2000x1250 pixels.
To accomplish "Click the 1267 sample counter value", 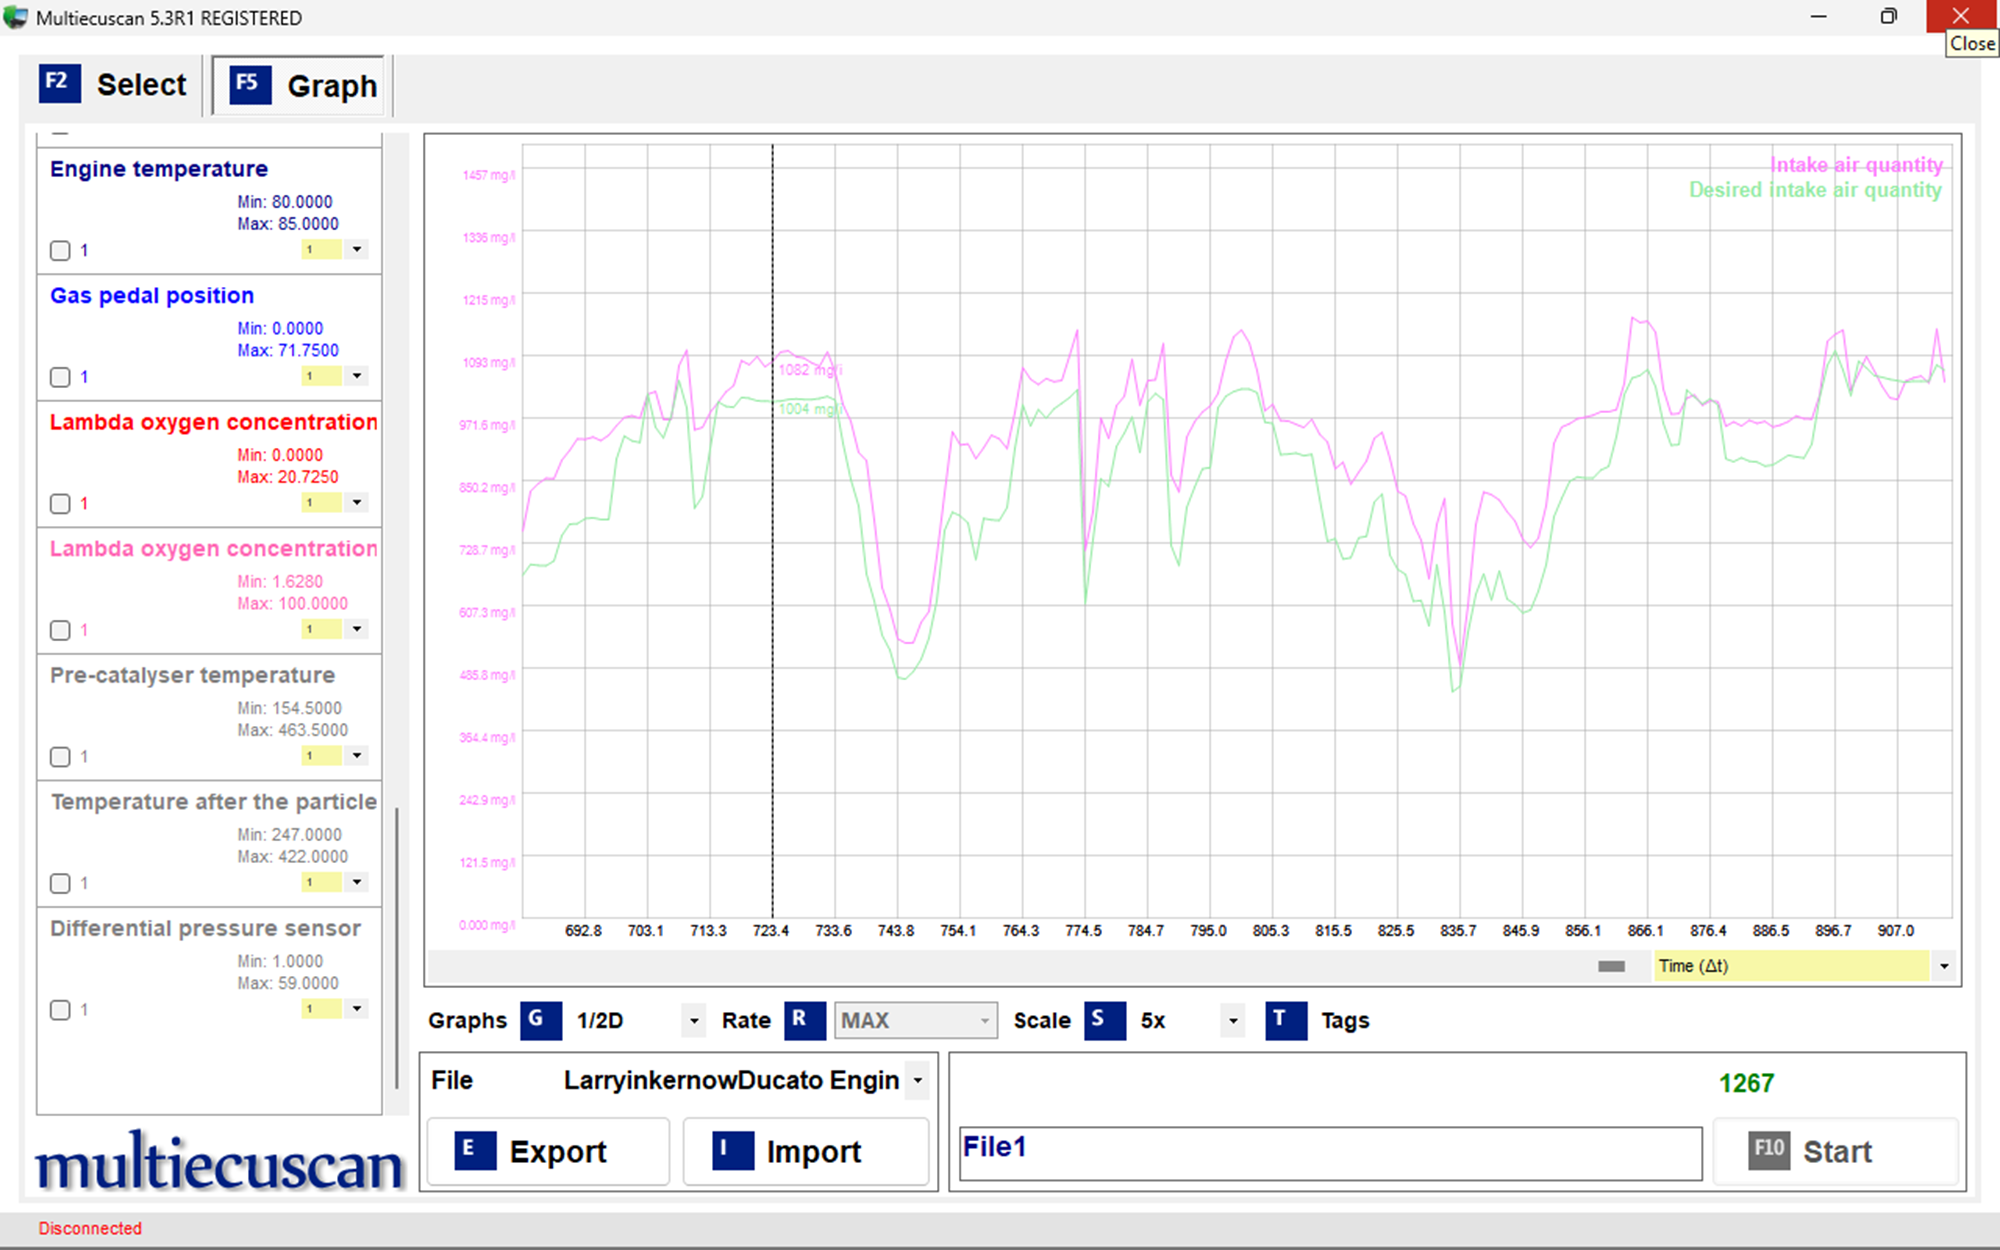I will coord(1746,1083).
